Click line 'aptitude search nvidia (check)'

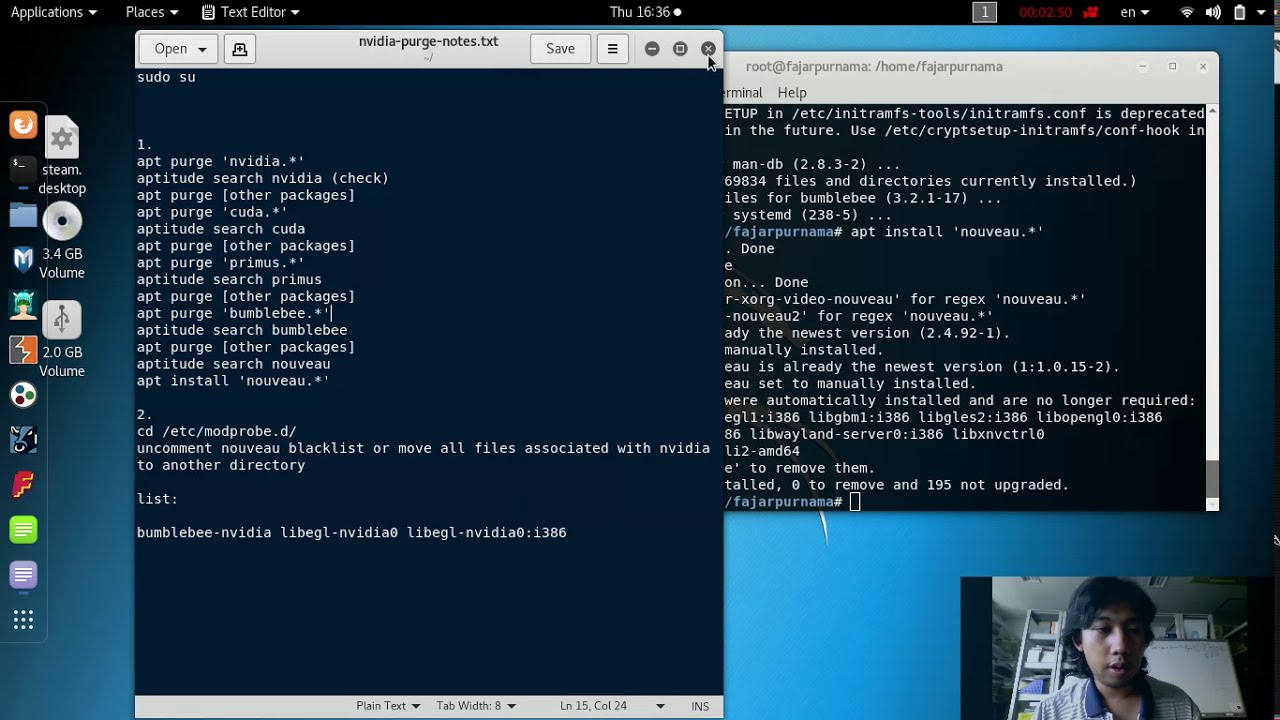(262, 179)
